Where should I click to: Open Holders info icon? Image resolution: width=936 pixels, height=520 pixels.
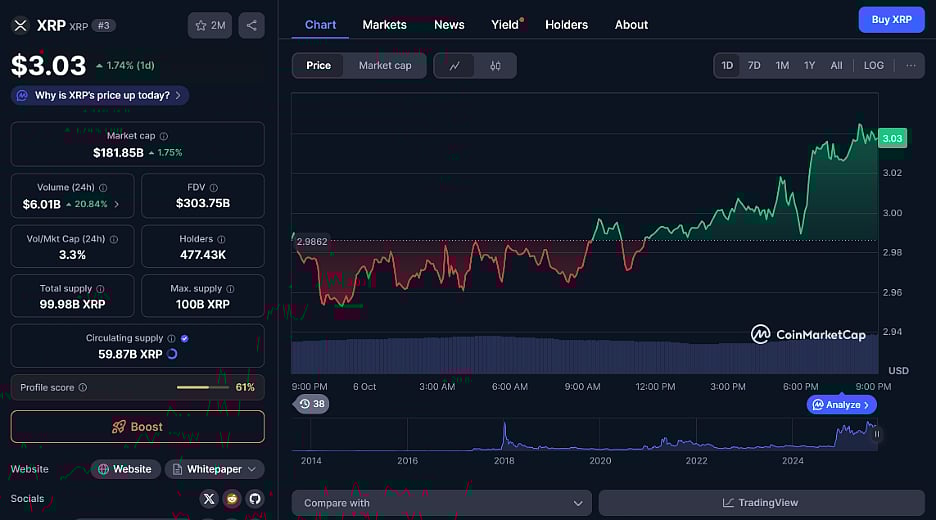coord(221,239)
